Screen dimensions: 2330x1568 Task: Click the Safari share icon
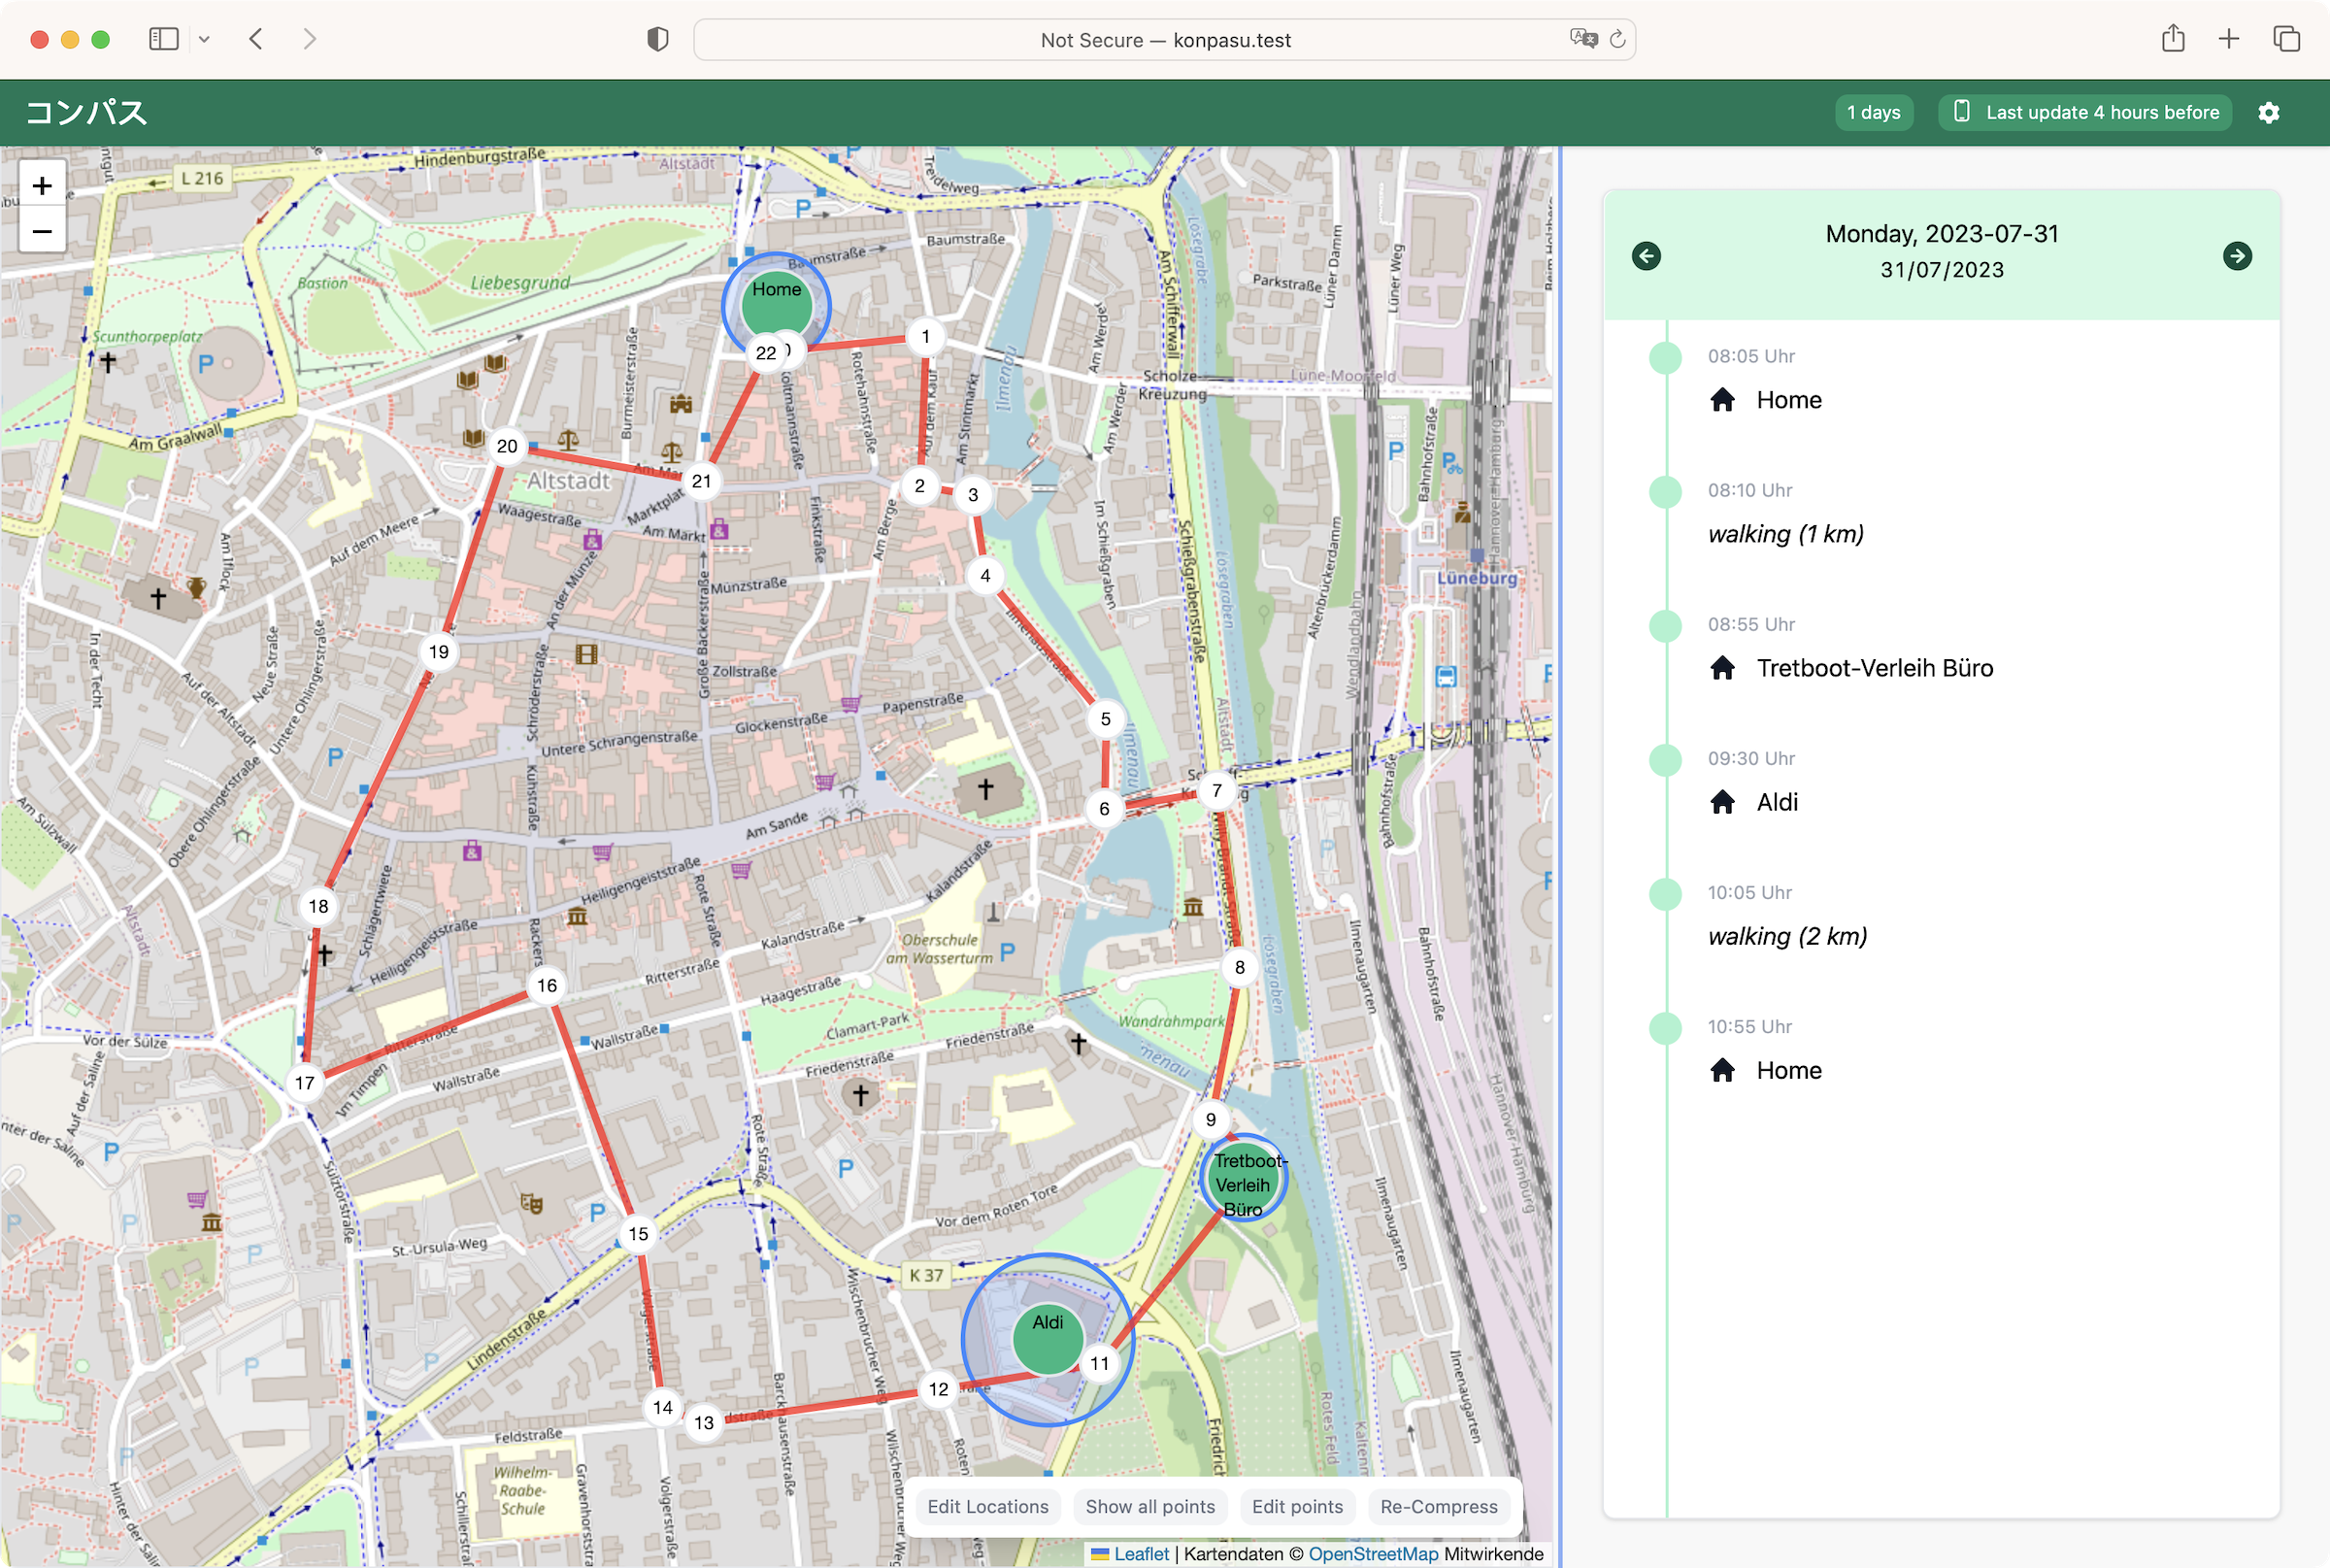[x=2172, y=39]
